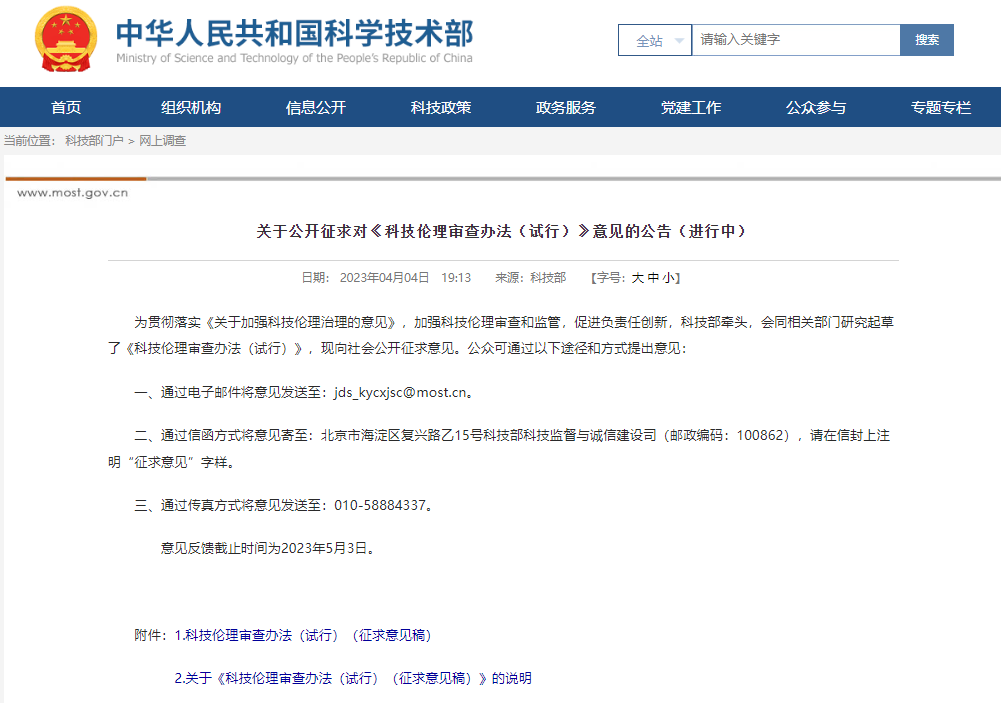Navigate to 政务服务 section
Viewport: 1001px width, 703px height.
tap(566, 108)
